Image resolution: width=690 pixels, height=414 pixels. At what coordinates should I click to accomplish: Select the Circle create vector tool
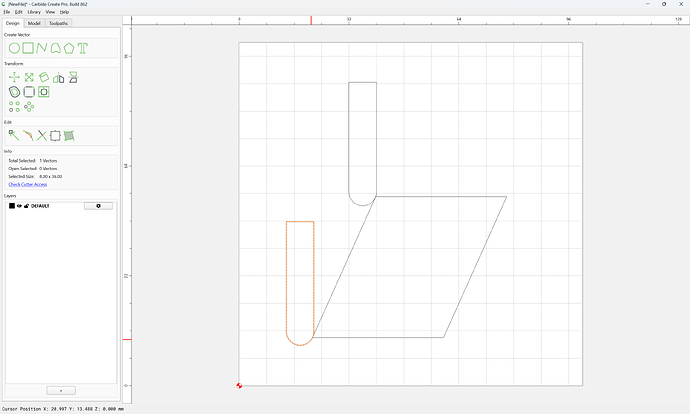coord(14,48)
